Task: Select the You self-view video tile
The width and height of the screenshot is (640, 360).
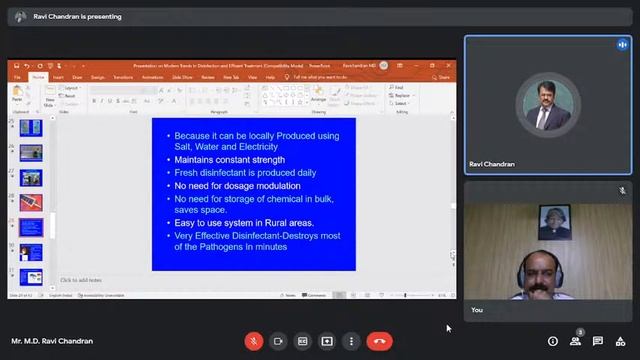Action: (x=548, y=251)
